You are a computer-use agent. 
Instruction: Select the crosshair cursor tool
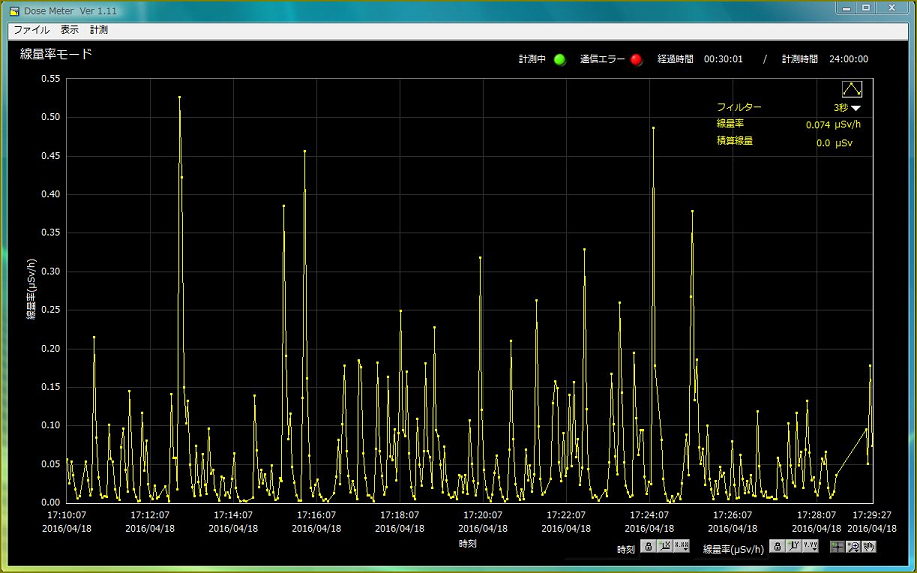(x=837, y=546)
